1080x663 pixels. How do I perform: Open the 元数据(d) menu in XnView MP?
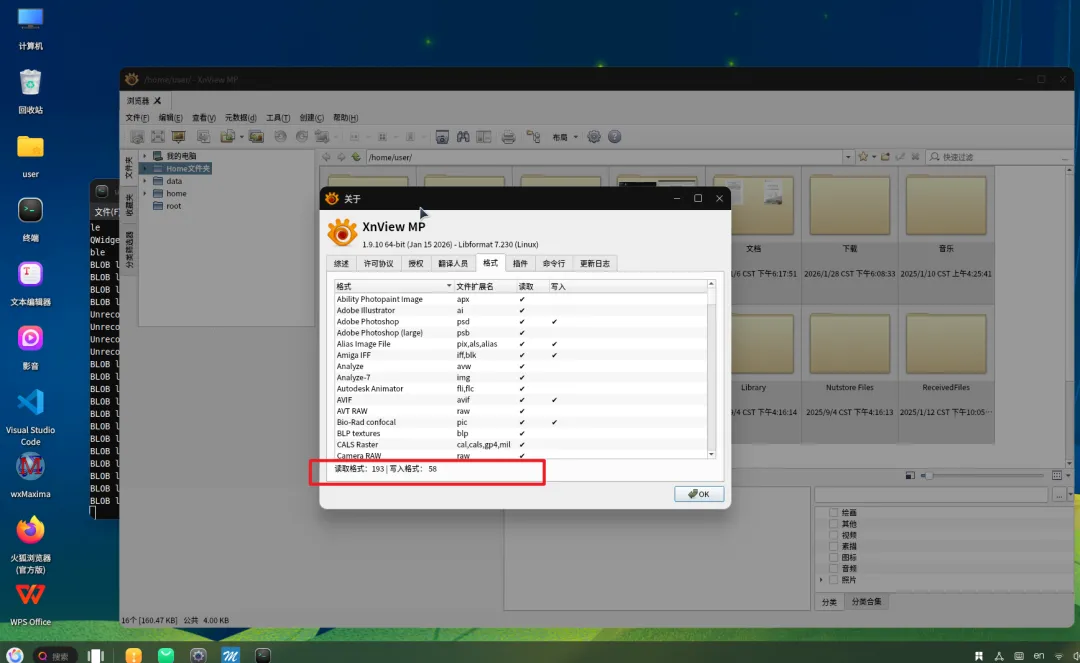240,118
